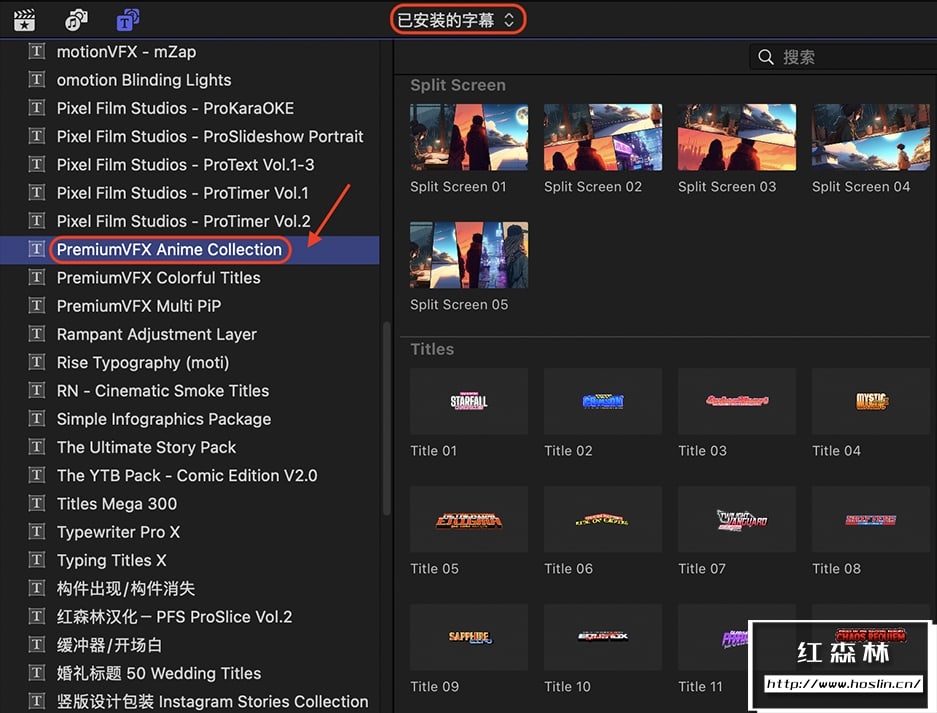
Task: Select PremiumVFX Anime Collection category
Action: [x=189, y=249]
